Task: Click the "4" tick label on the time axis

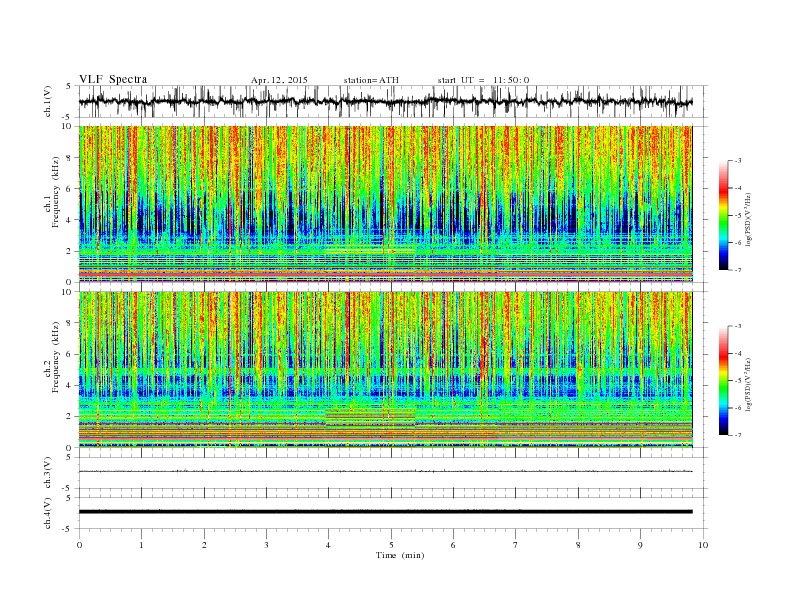Action: (329, 545)
